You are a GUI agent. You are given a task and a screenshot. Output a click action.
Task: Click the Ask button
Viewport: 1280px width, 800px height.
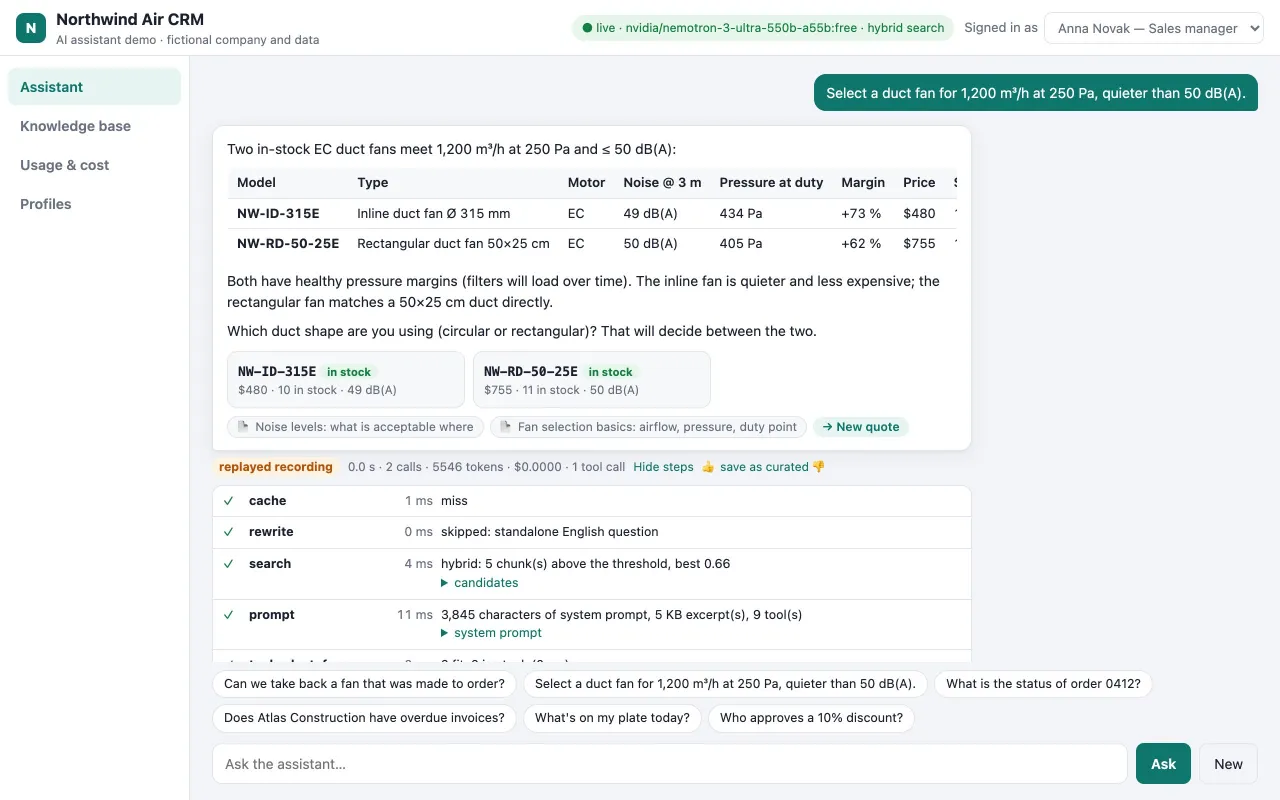(x=1163, y=764)
